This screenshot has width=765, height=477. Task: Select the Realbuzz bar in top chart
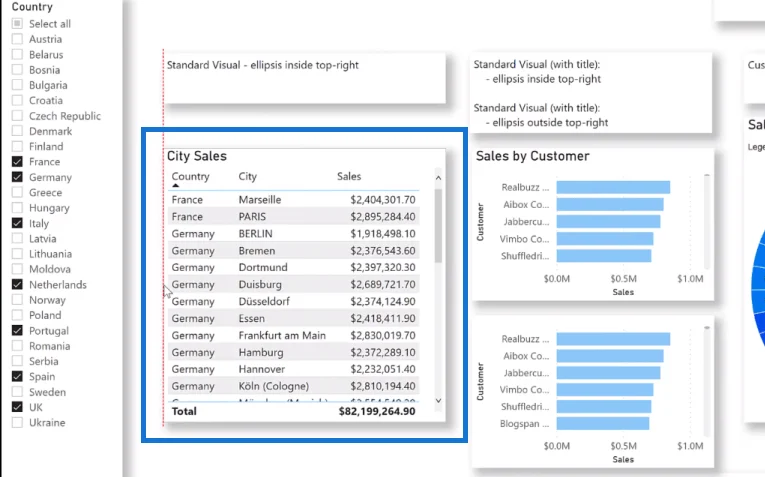click(x=613, y=187)
